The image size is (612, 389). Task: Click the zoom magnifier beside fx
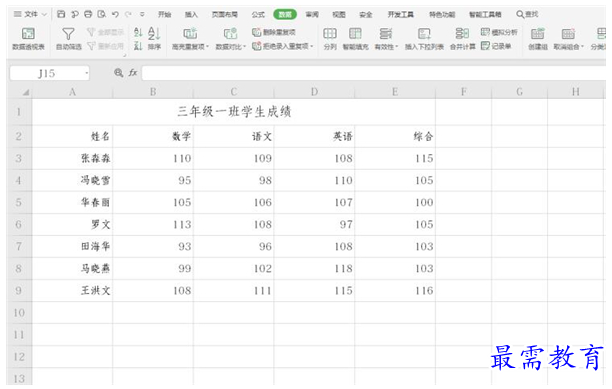[x=118, y=73]
